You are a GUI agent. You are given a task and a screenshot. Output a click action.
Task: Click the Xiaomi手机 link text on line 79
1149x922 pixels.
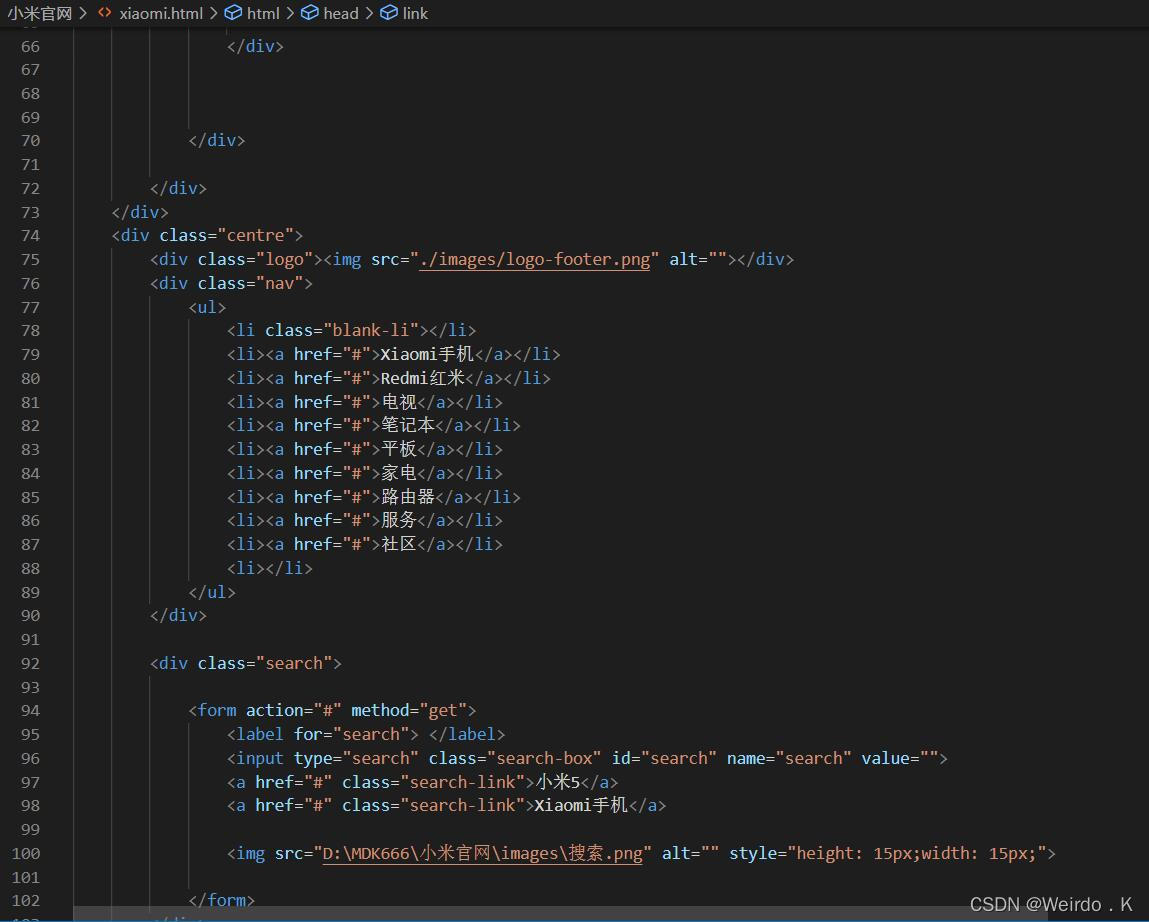(x=424, y=354)
